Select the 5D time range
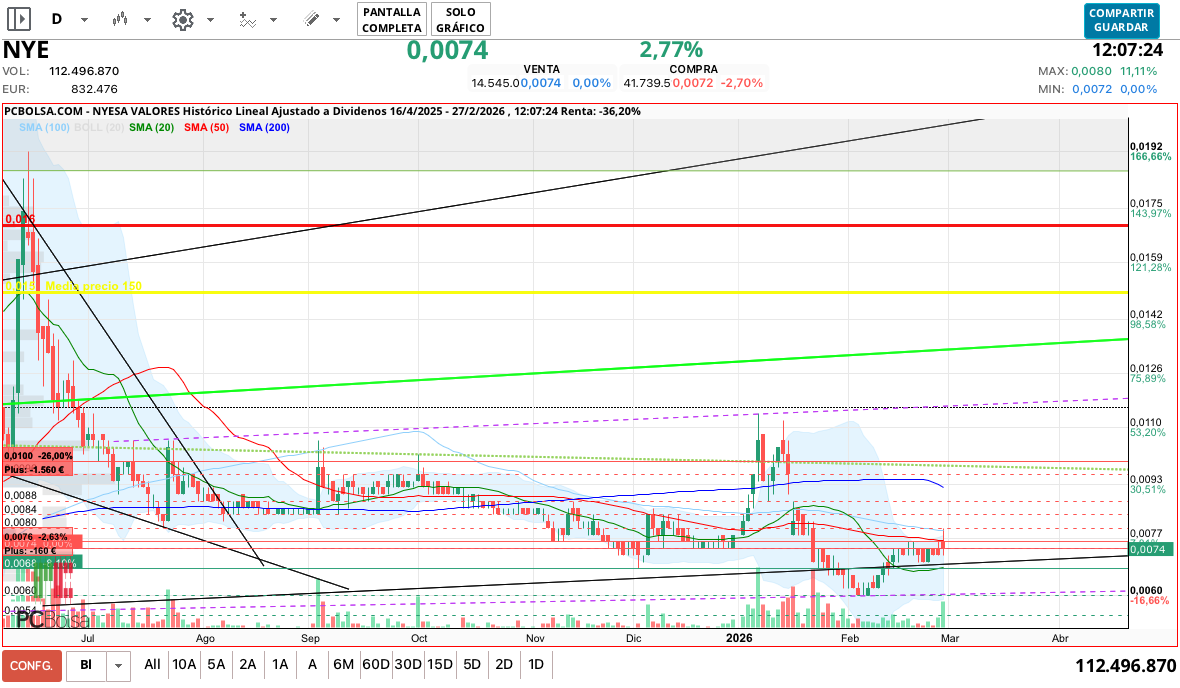This screenshot has width=1180, height=688. (x=472, y=665)
